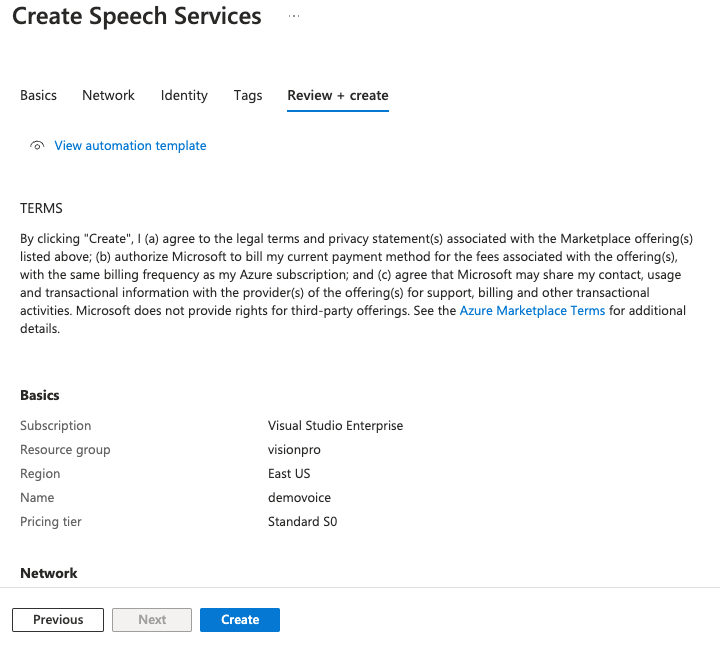
Task: Open the Network tab
Action: click(x=108, y=95)
